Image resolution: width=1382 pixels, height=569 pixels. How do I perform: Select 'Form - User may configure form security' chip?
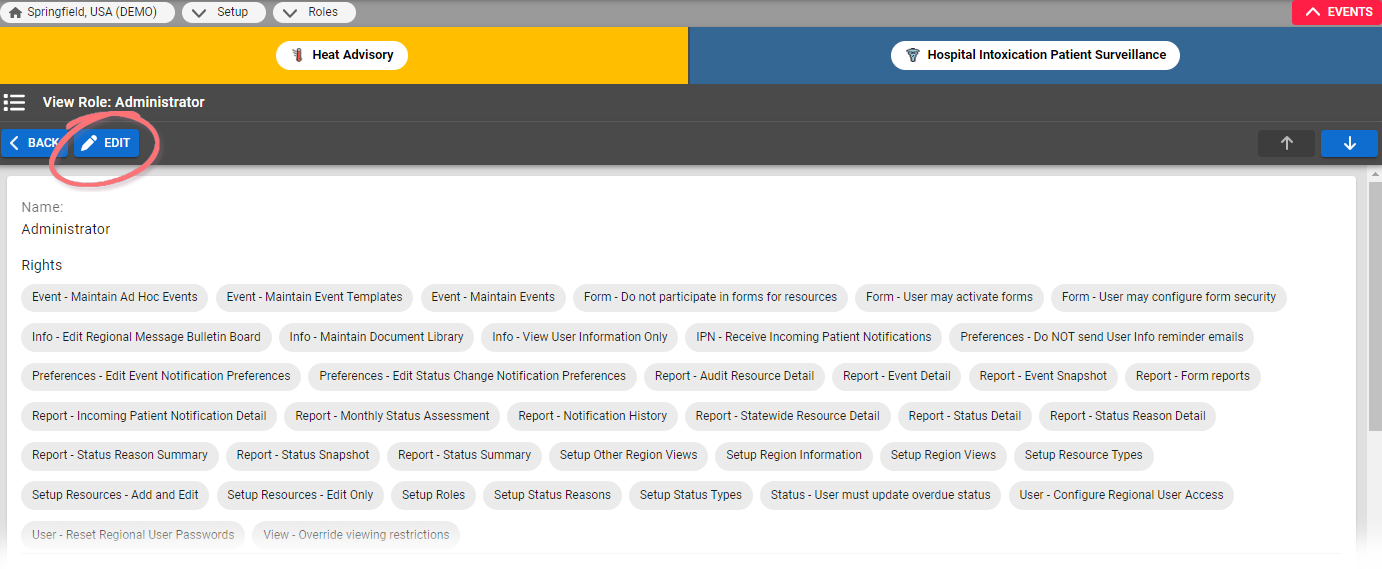[x=1169, y=297]
